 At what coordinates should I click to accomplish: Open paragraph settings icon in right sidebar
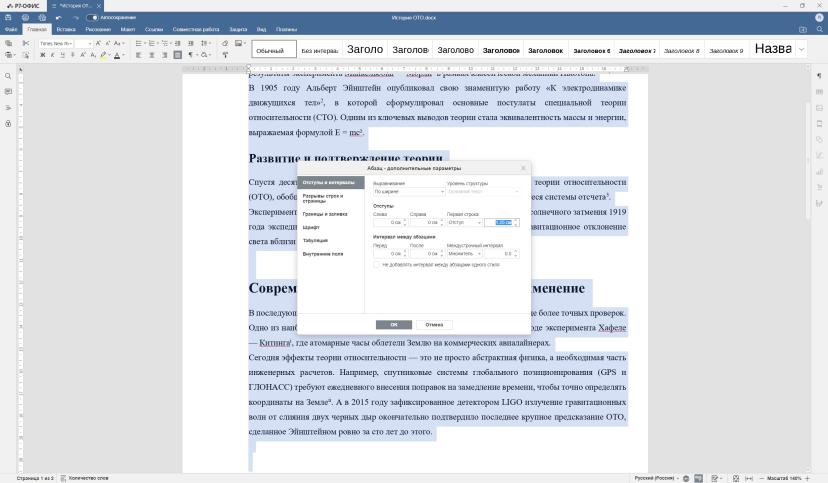[819, 76]
